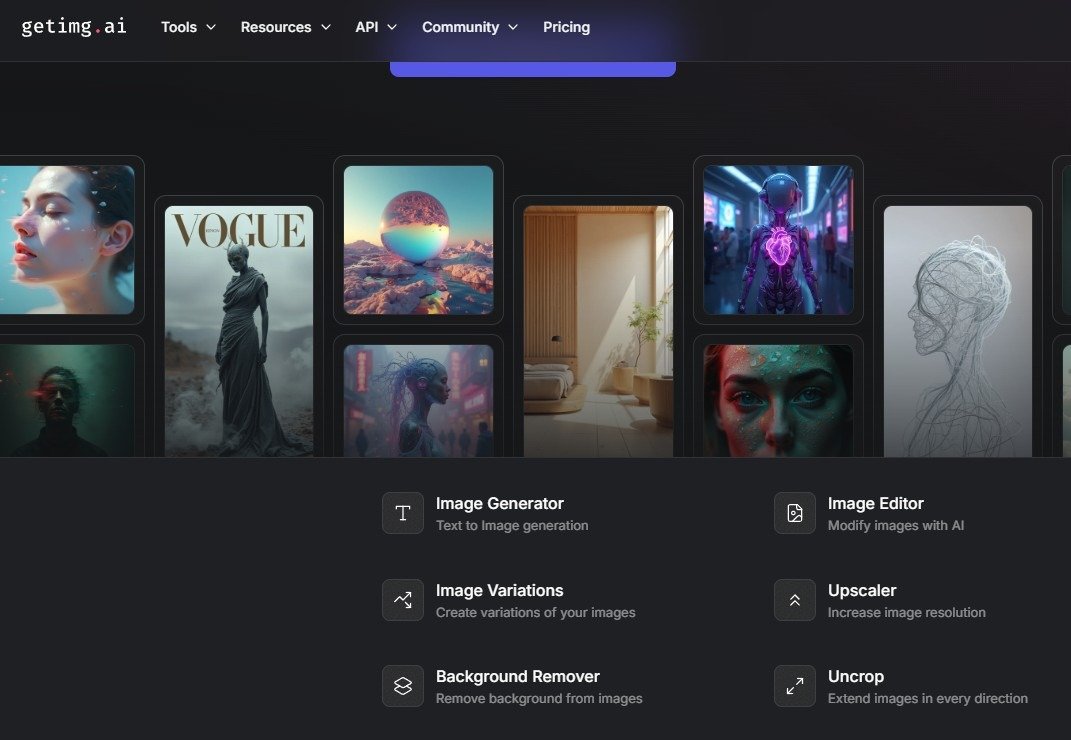Screen dimensions: 1071x740
Task: Expand the chevron next to API
Action: coord(392,27)
